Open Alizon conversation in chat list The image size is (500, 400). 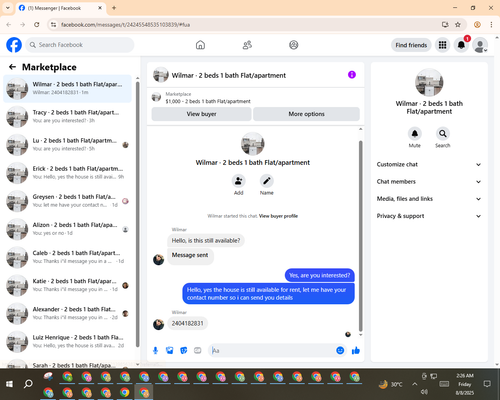[67, 229]
